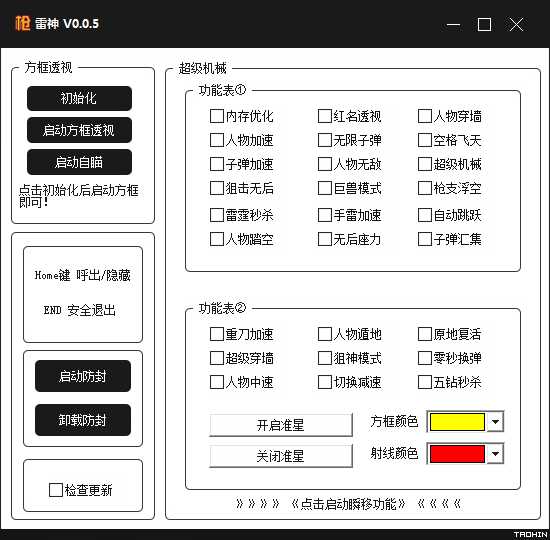Viewport: 550px width, 540px height.
Task: Tick the 空格飞天 checkbox
Action: [x=425, y=140]
